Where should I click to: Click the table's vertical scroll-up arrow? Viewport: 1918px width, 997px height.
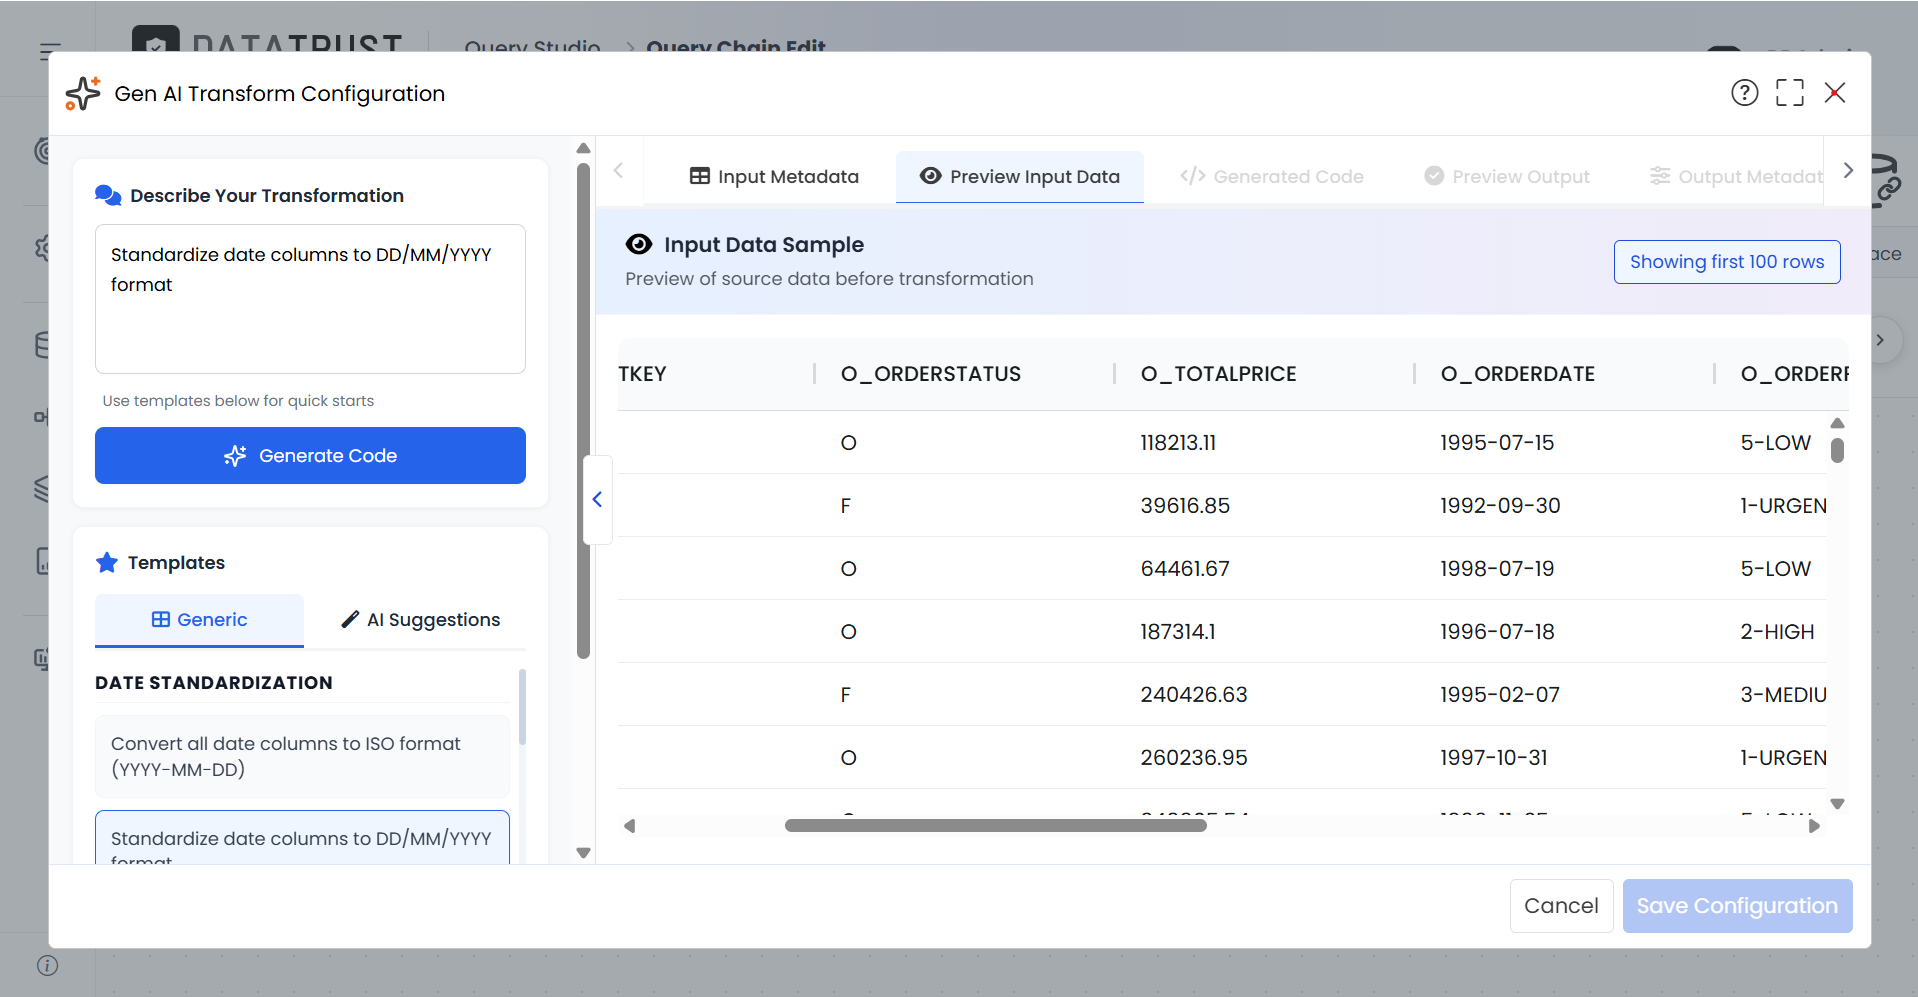pyautogui.click(x=1837, y=423)
